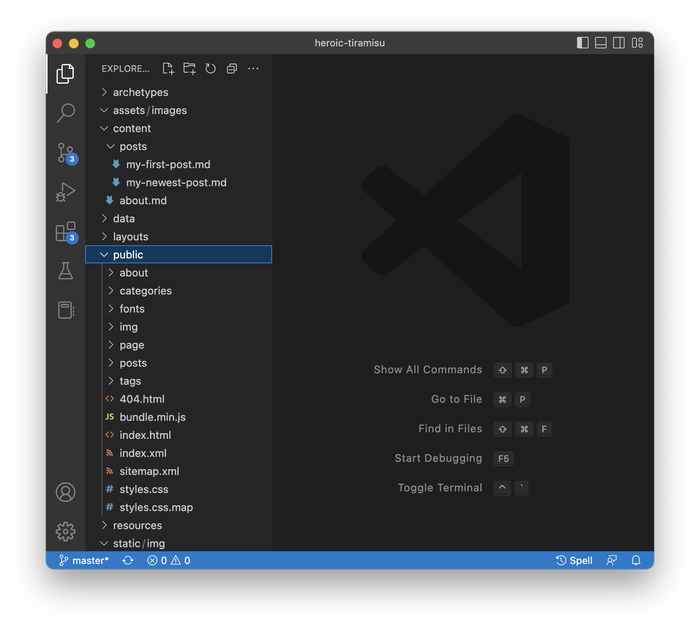Open notifications bell
700x630 pixels.
click(636, 560)
